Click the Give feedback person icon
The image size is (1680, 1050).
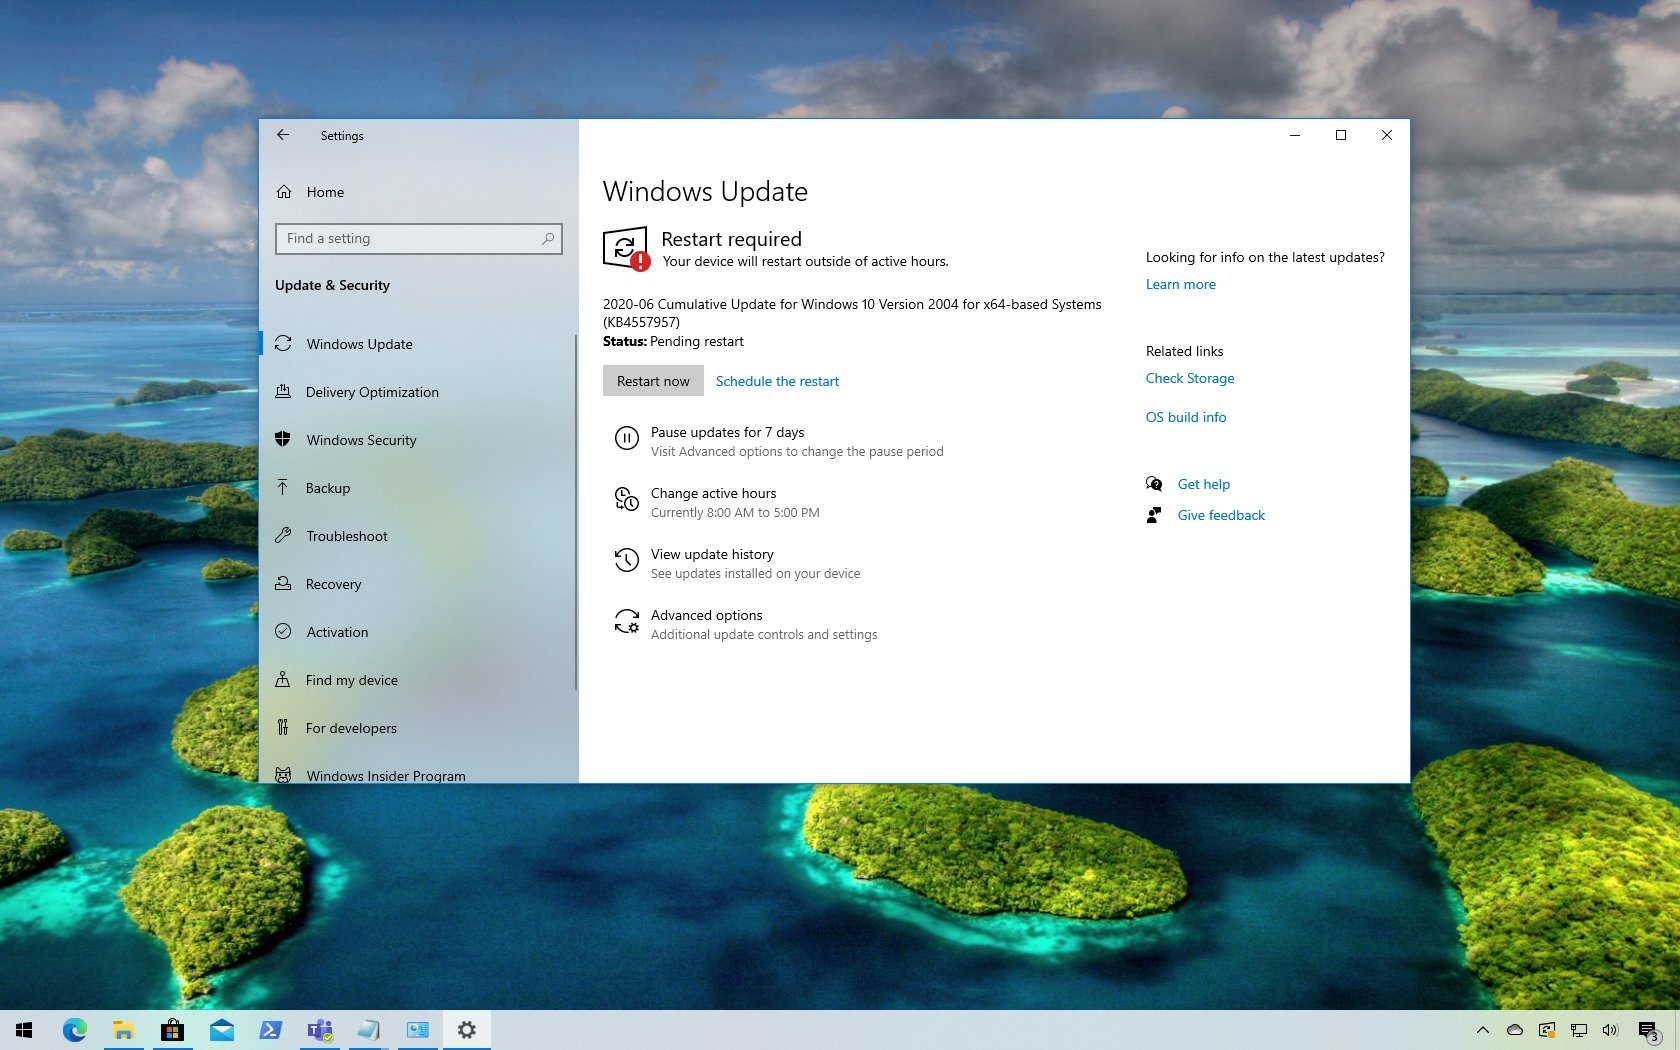click(1154, 515)
